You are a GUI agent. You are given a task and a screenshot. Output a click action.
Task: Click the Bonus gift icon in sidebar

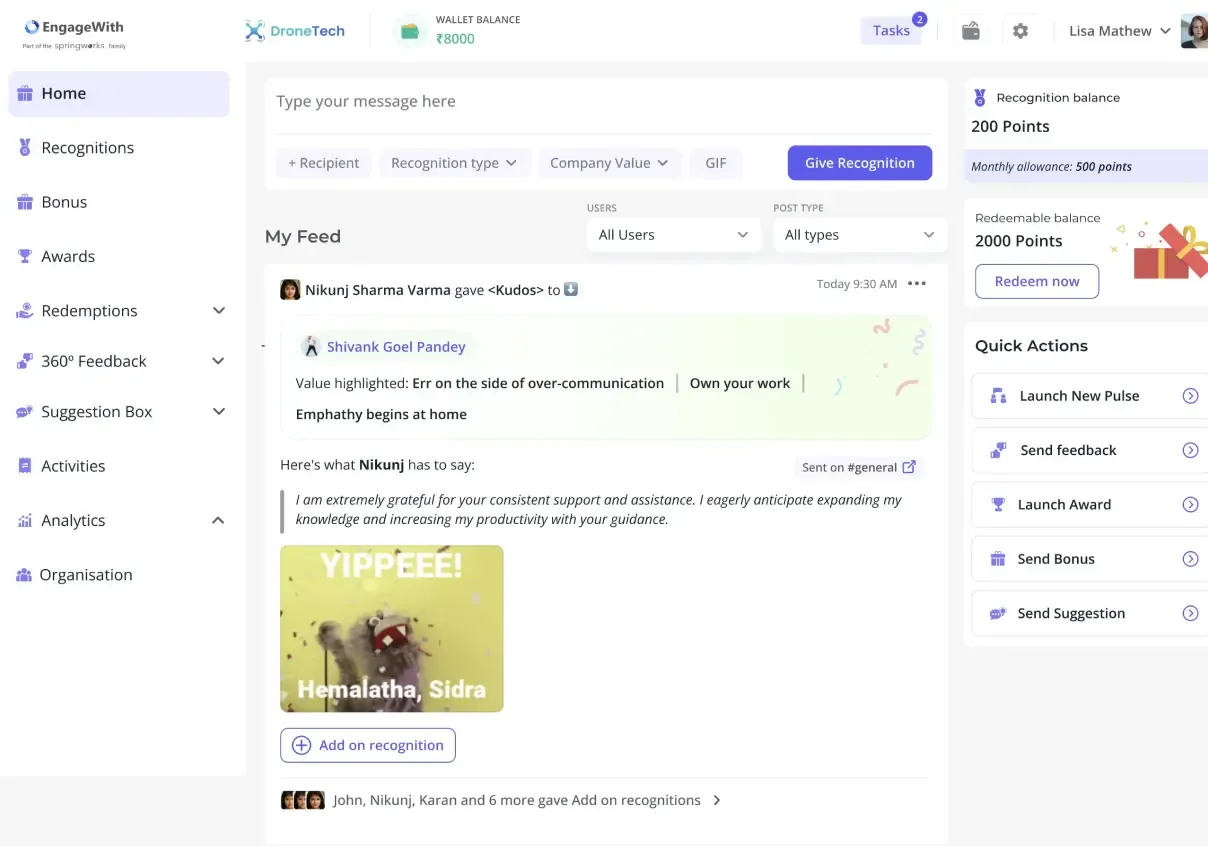(x=25, y=202)
